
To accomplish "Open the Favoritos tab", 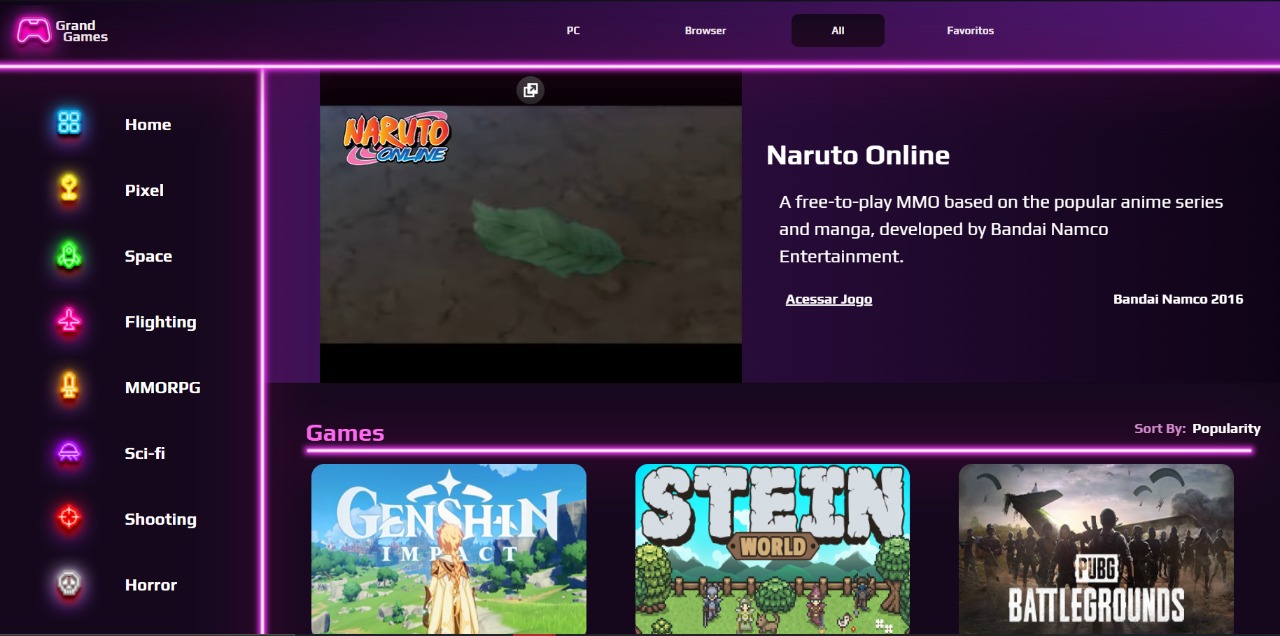I will pyautogui.click(x=970, y=31).
